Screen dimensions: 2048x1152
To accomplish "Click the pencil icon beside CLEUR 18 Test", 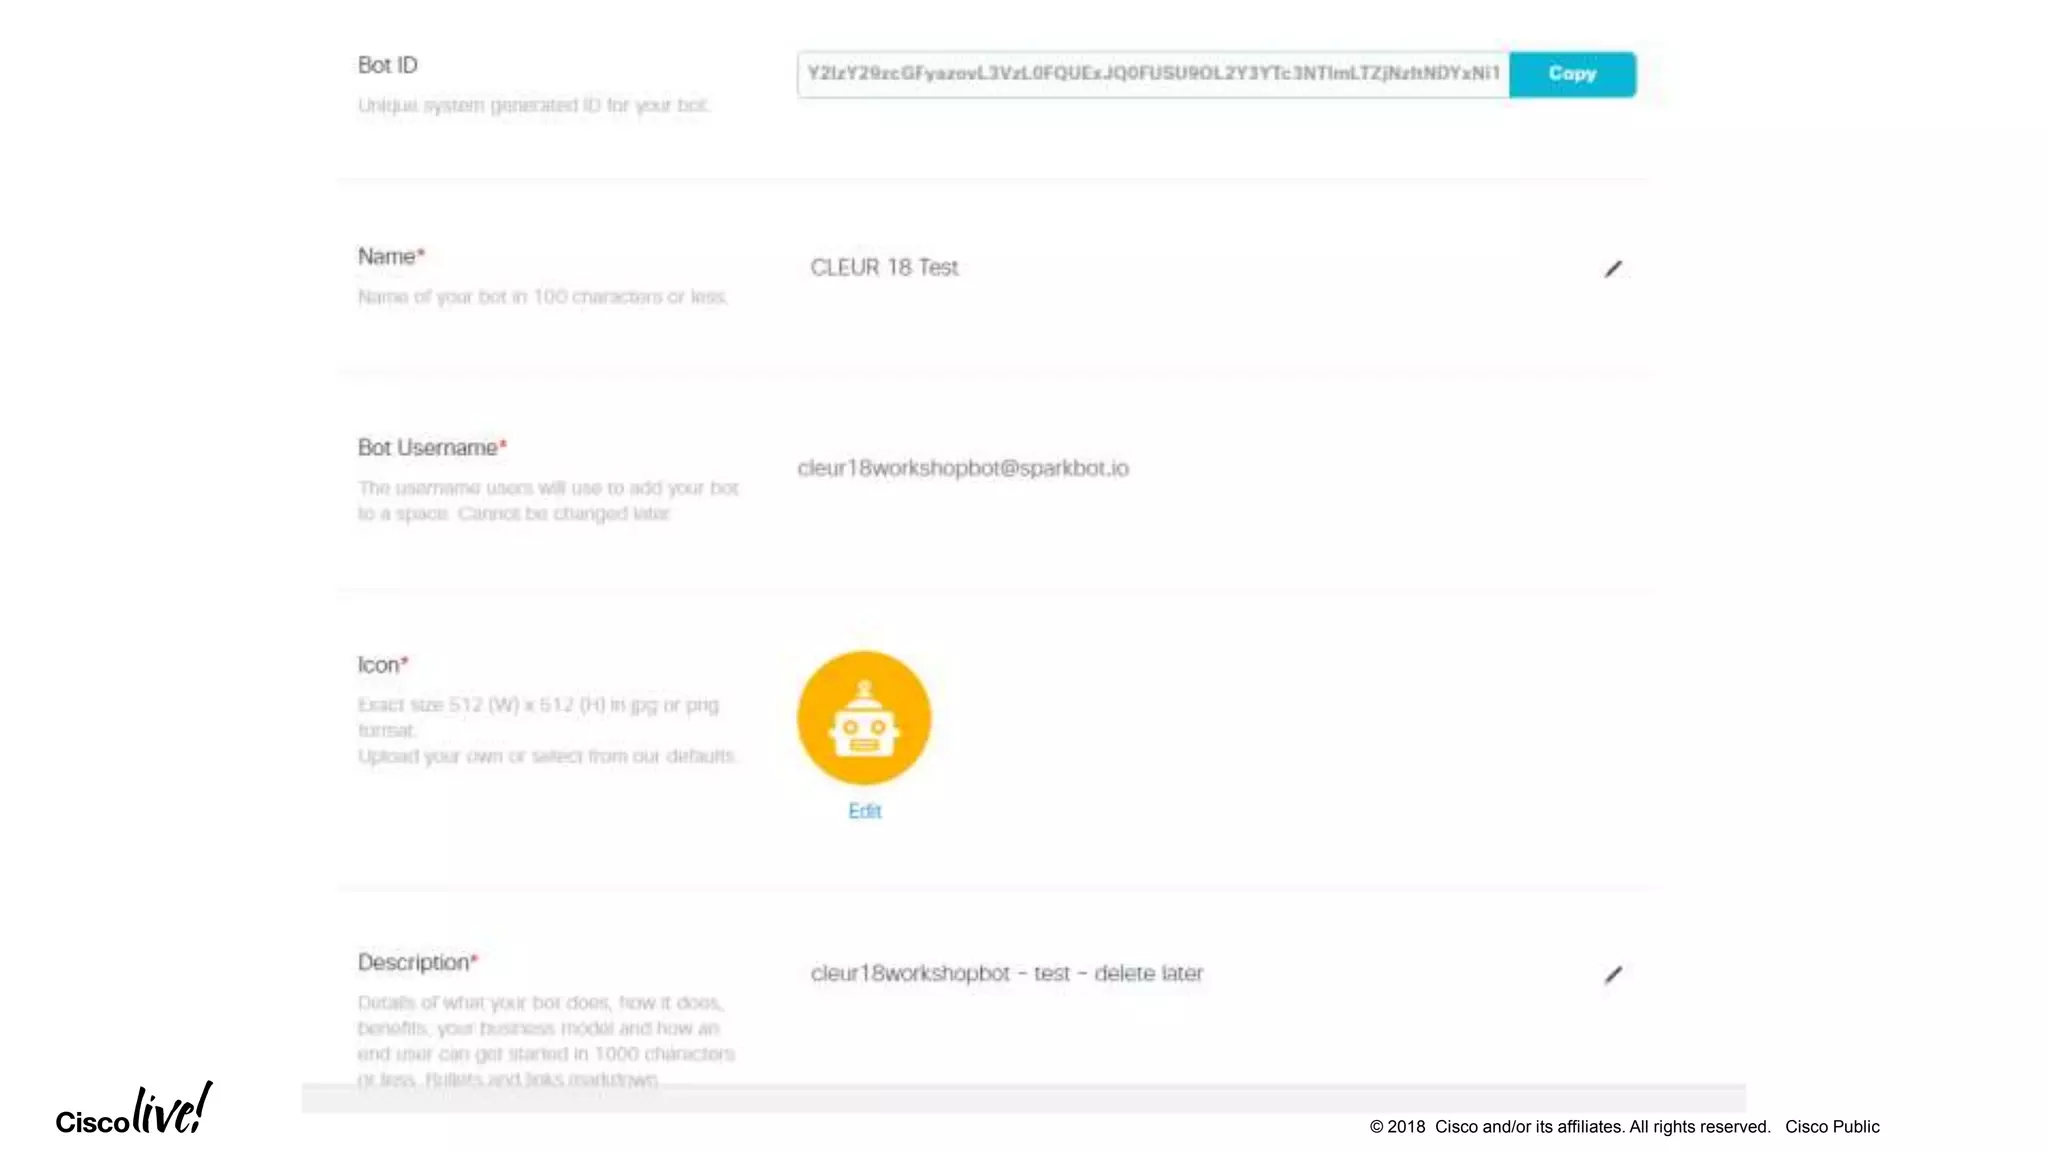I will (1613, 269).
